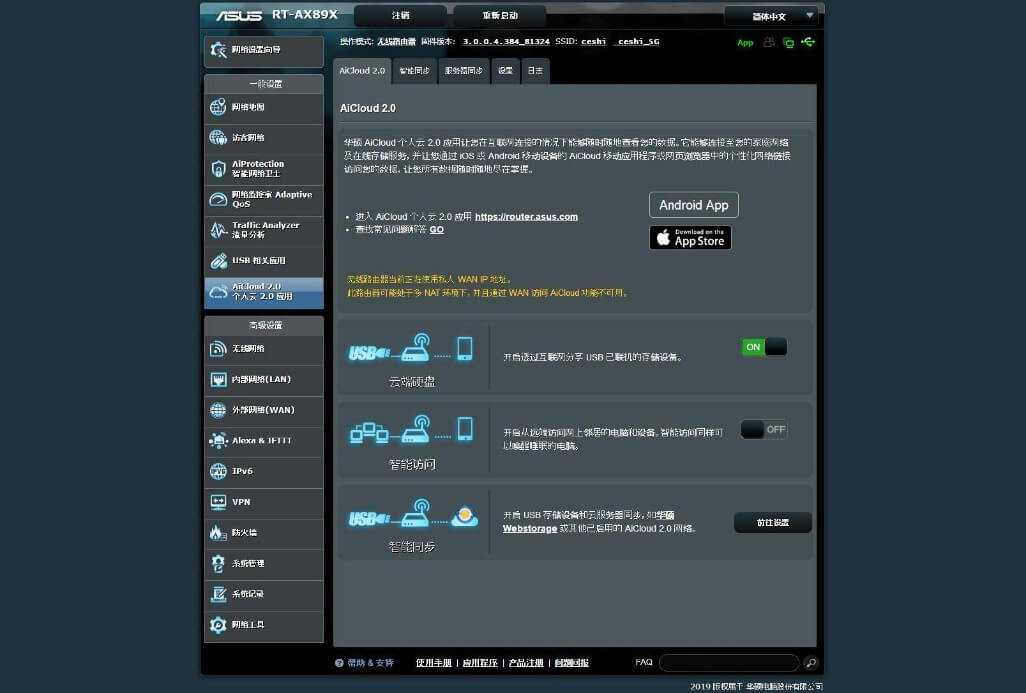Turn off the Cloud Disk (云端硬盘) switch
Screen dimensions: 1026x693
tap(764, 347)
